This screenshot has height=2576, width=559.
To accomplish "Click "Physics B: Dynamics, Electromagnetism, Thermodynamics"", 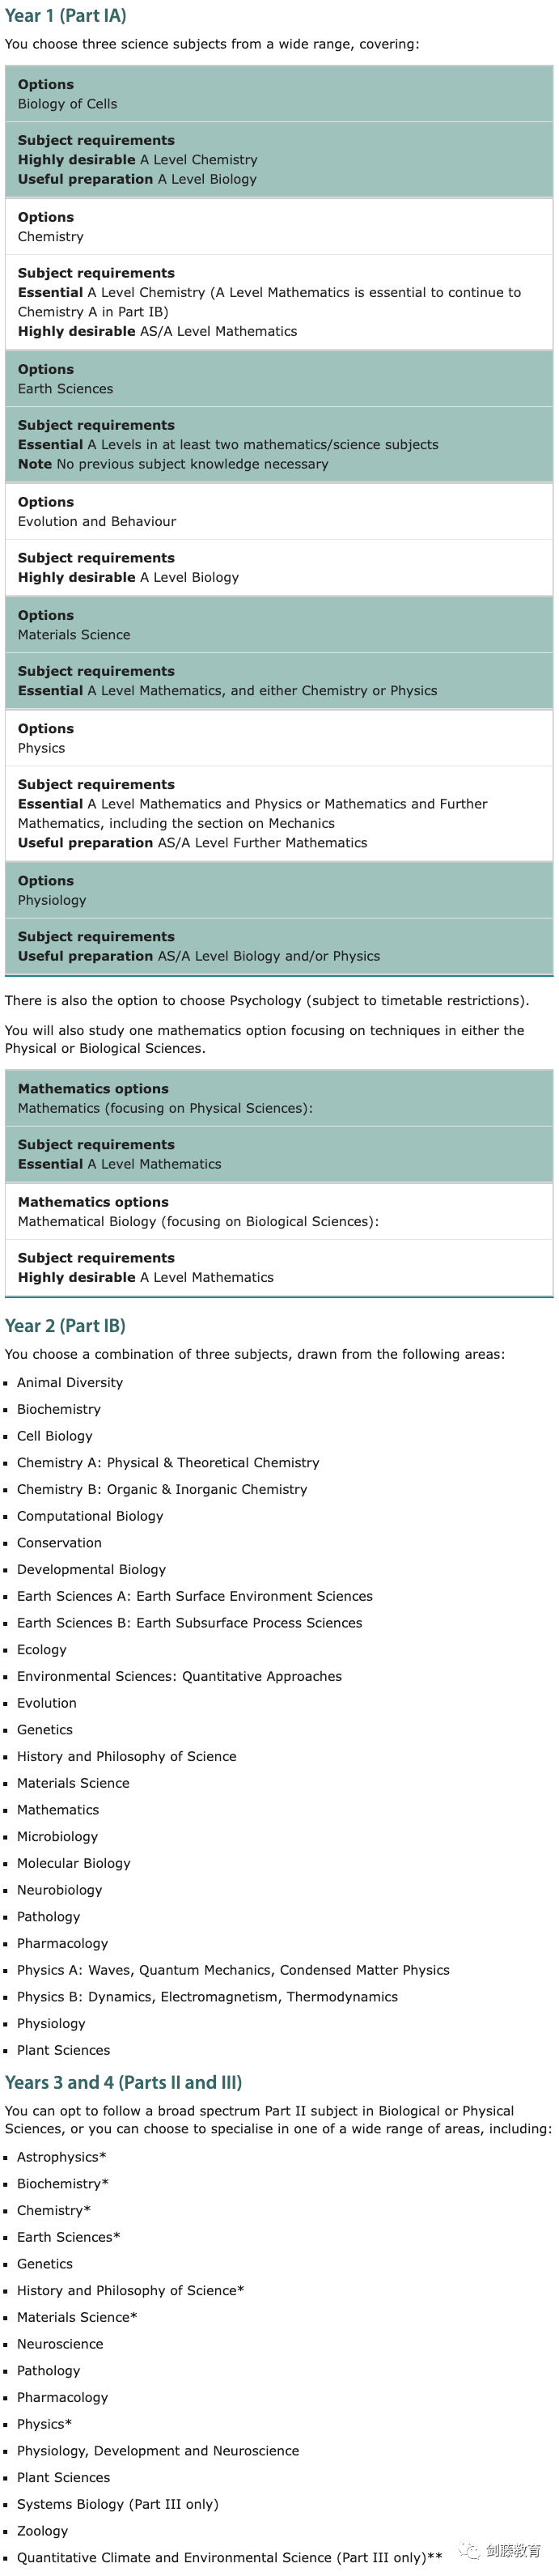I will point(207,1997).
